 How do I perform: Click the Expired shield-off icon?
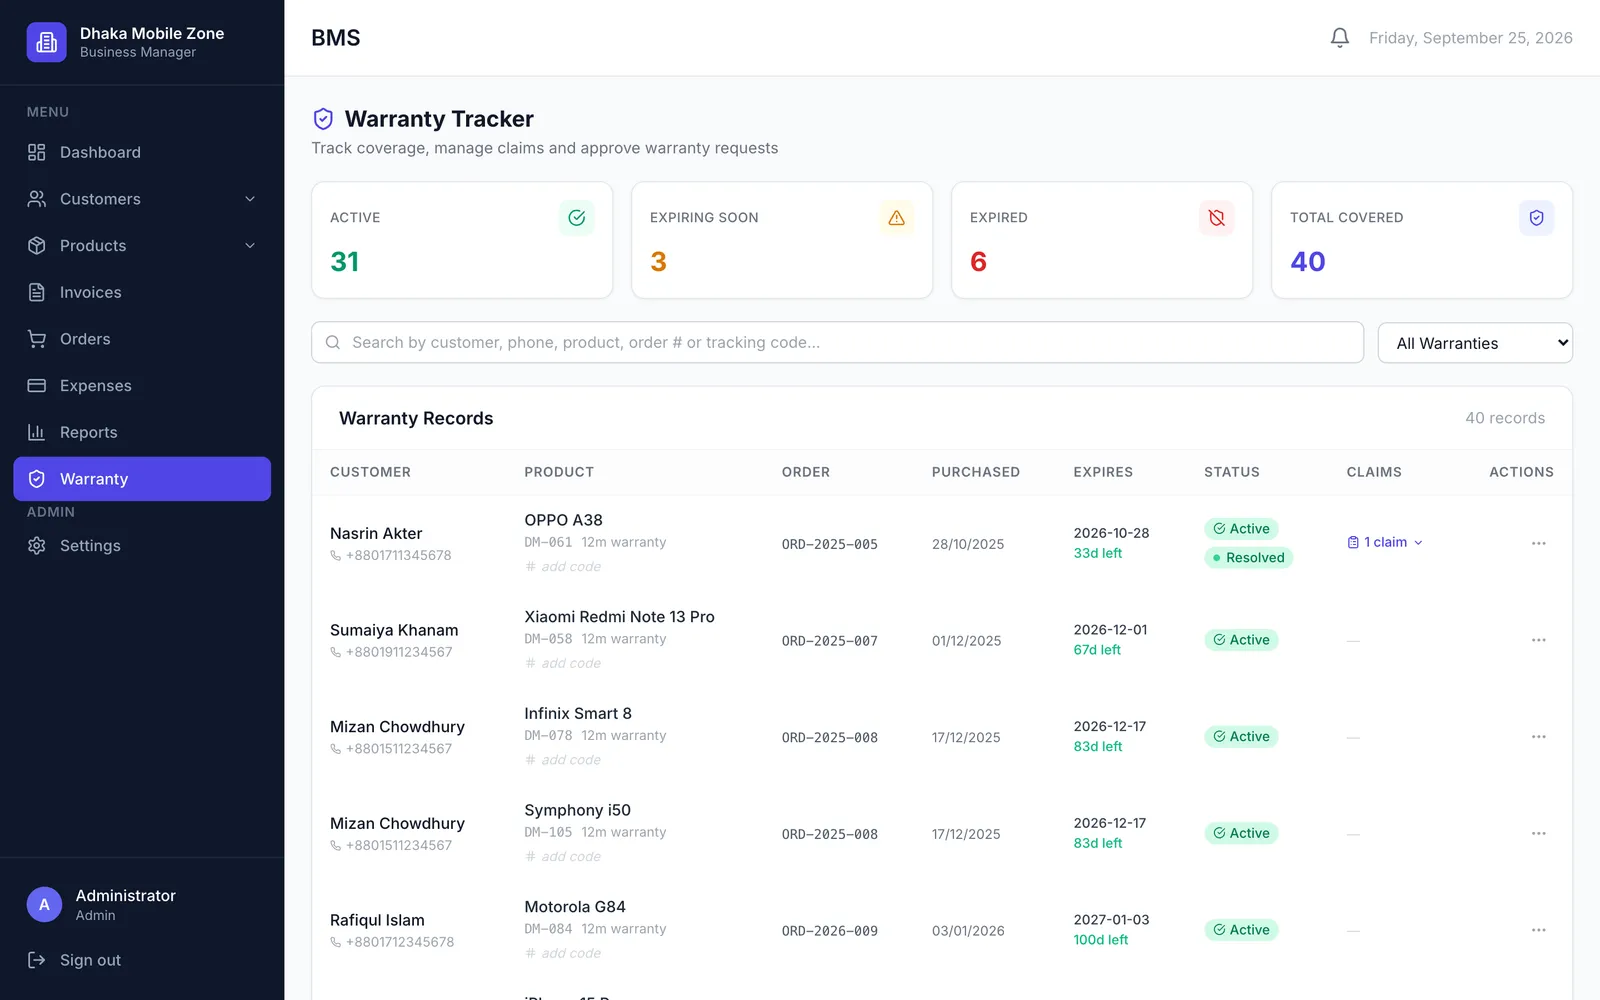click(1217, 218)
